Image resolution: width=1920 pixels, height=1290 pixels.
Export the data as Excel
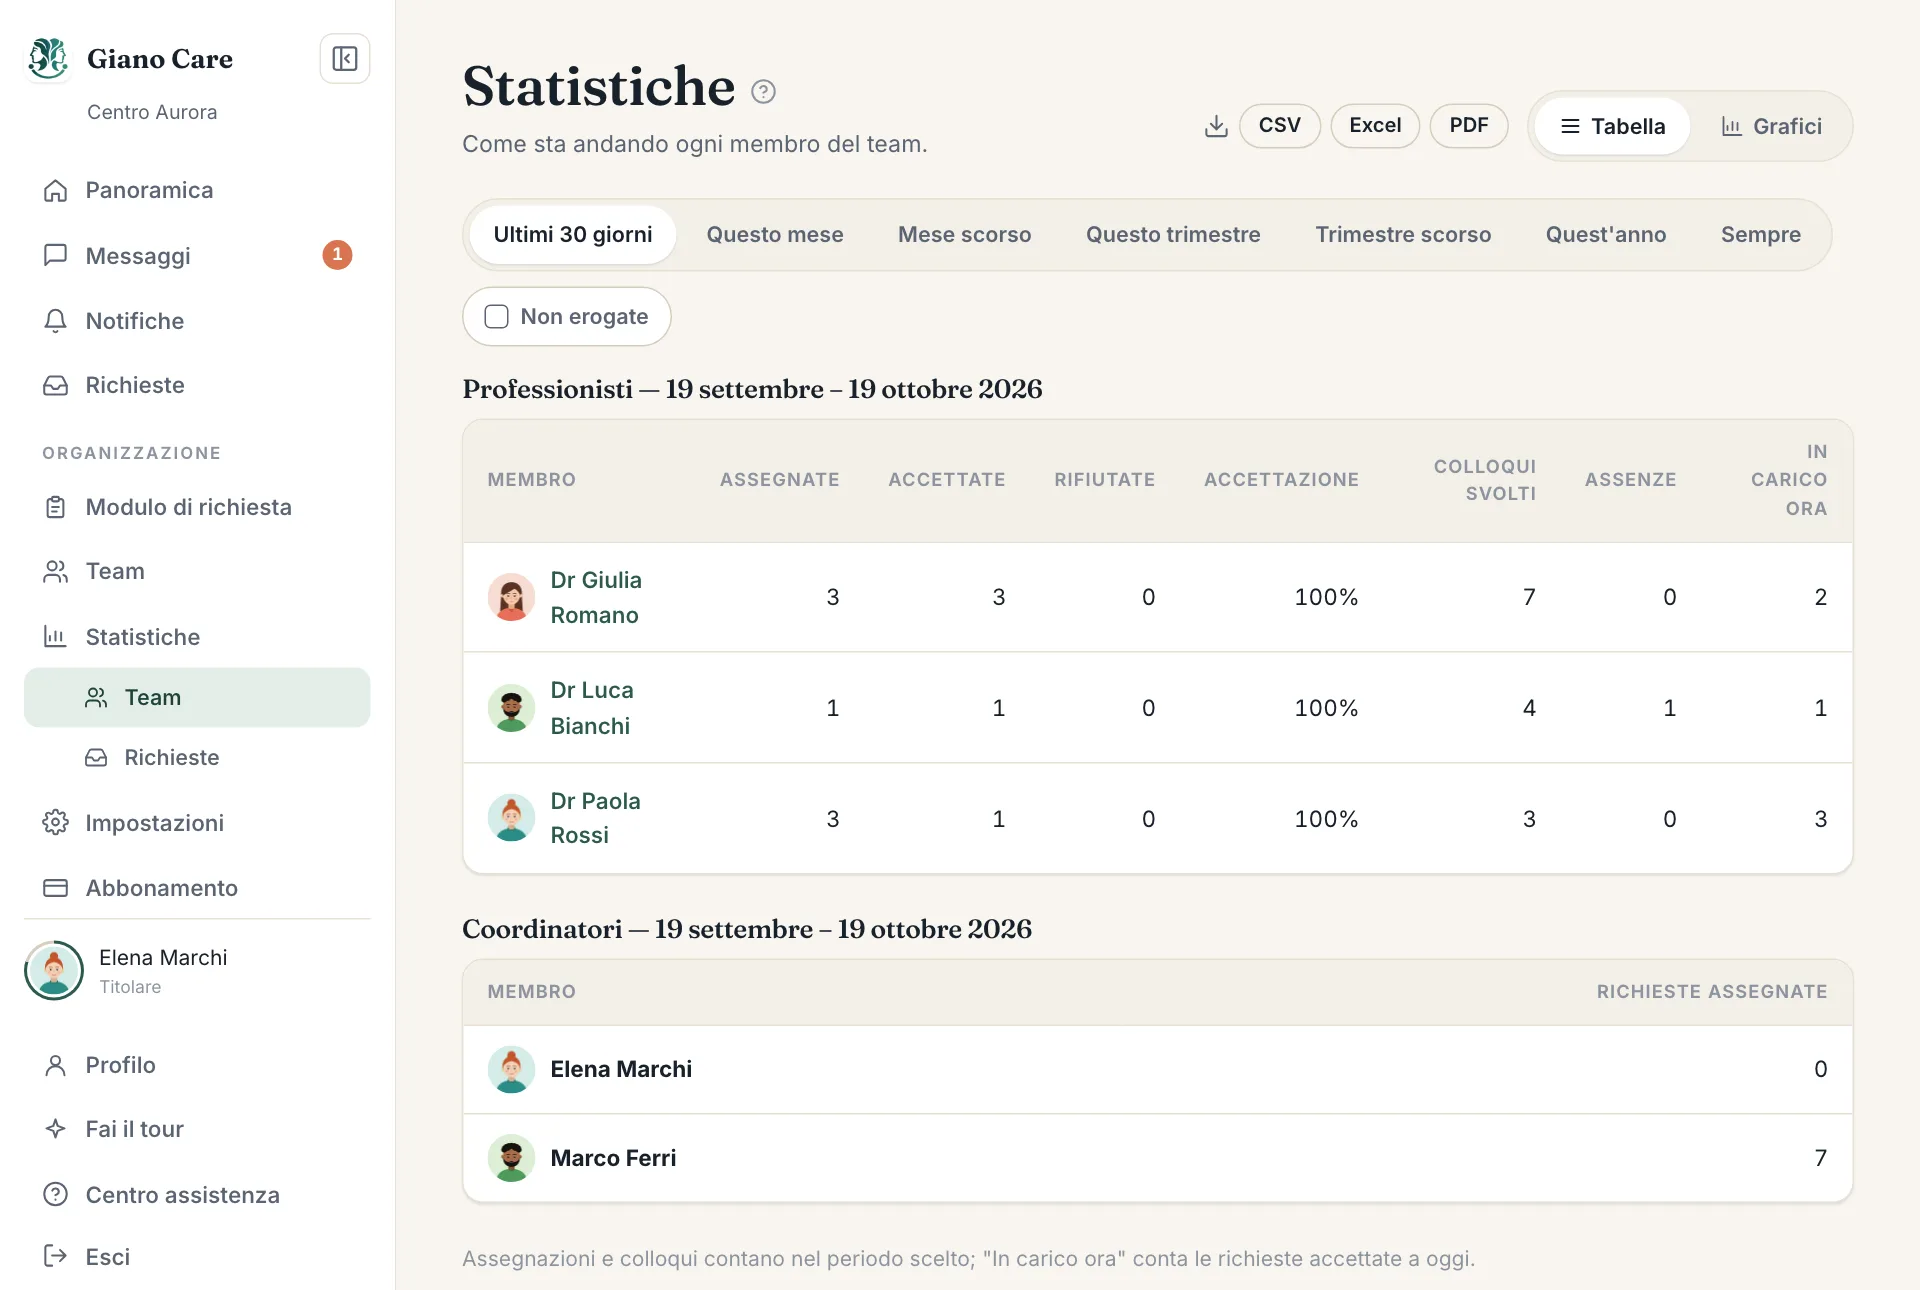(x=1375, y=126)
